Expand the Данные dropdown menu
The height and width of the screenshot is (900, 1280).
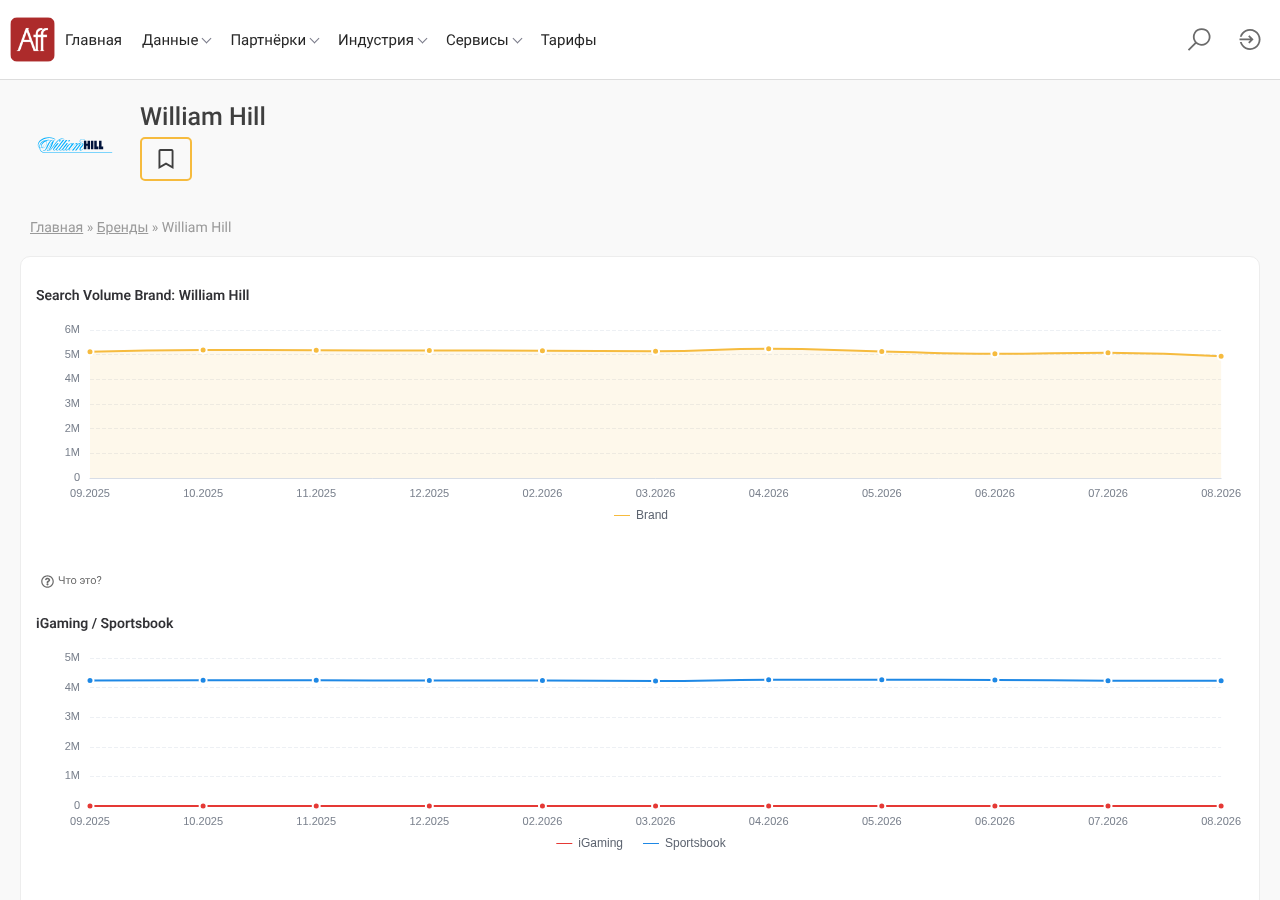point(176,40)
